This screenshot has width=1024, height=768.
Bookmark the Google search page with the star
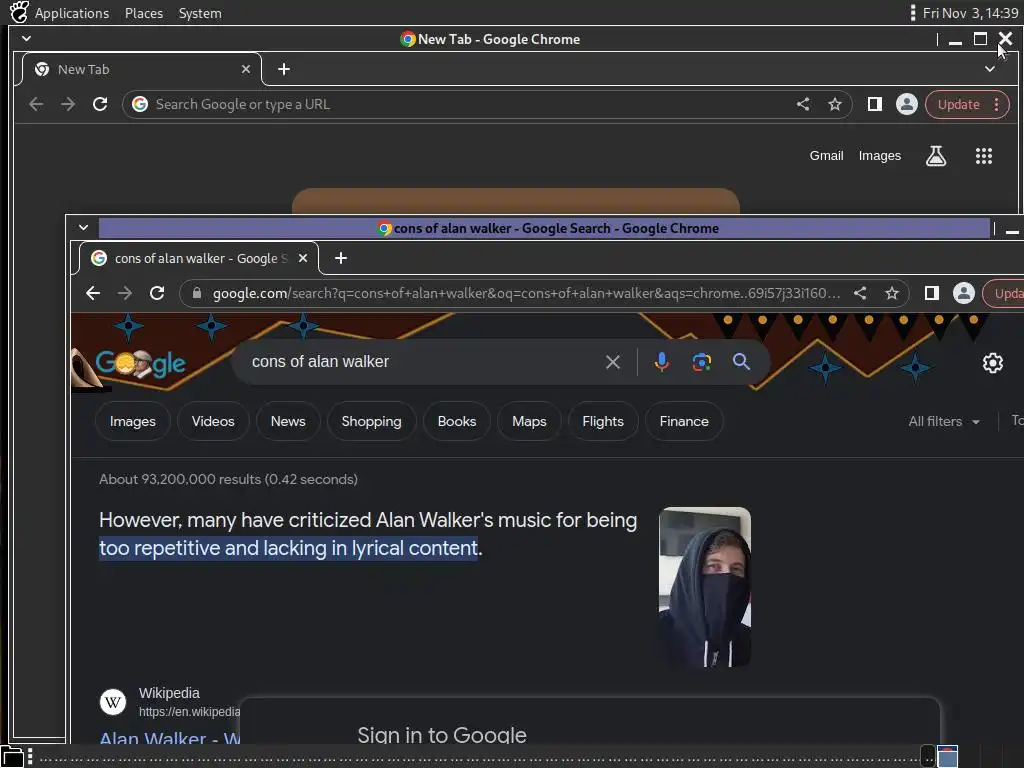coord(892,293)
